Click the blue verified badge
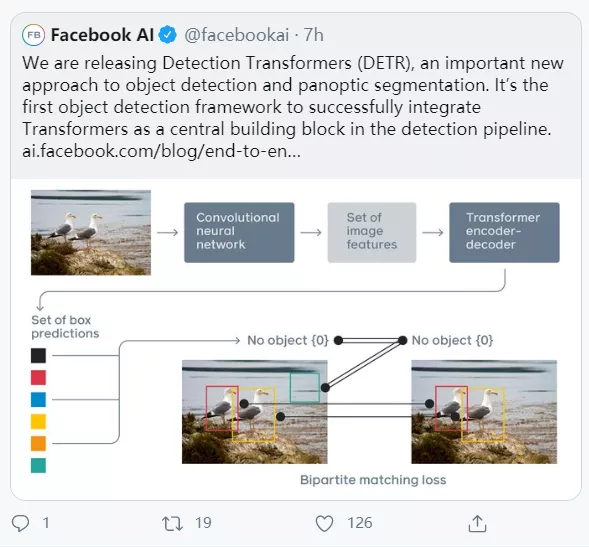Image resolution: width=589 pixels, height=547 pixels. click(168, 35)
